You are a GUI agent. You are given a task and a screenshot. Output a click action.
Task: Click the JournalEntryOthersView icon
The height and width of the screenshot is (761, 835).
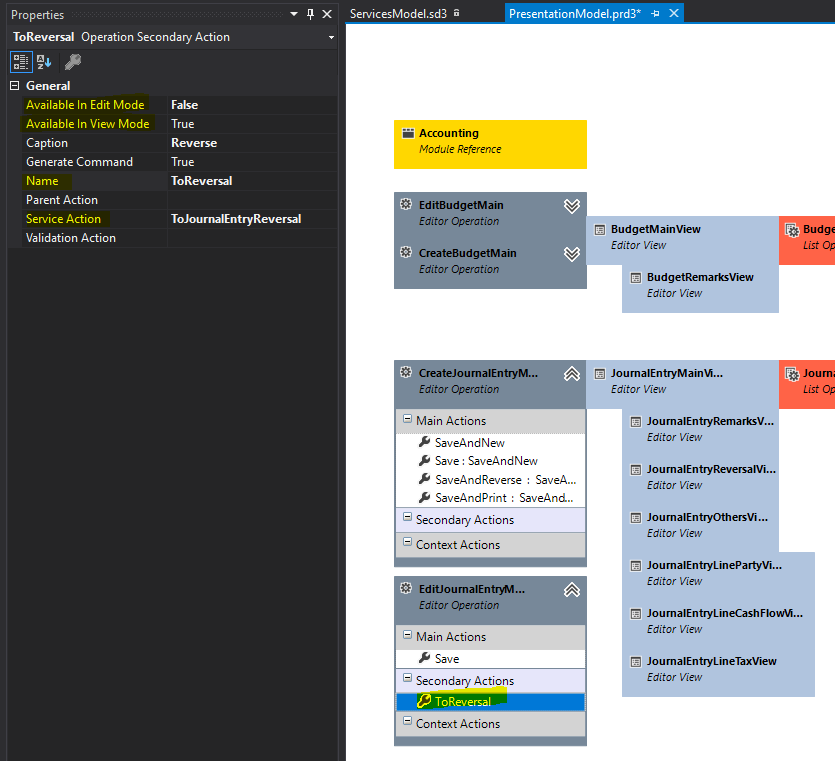point(636,518)
